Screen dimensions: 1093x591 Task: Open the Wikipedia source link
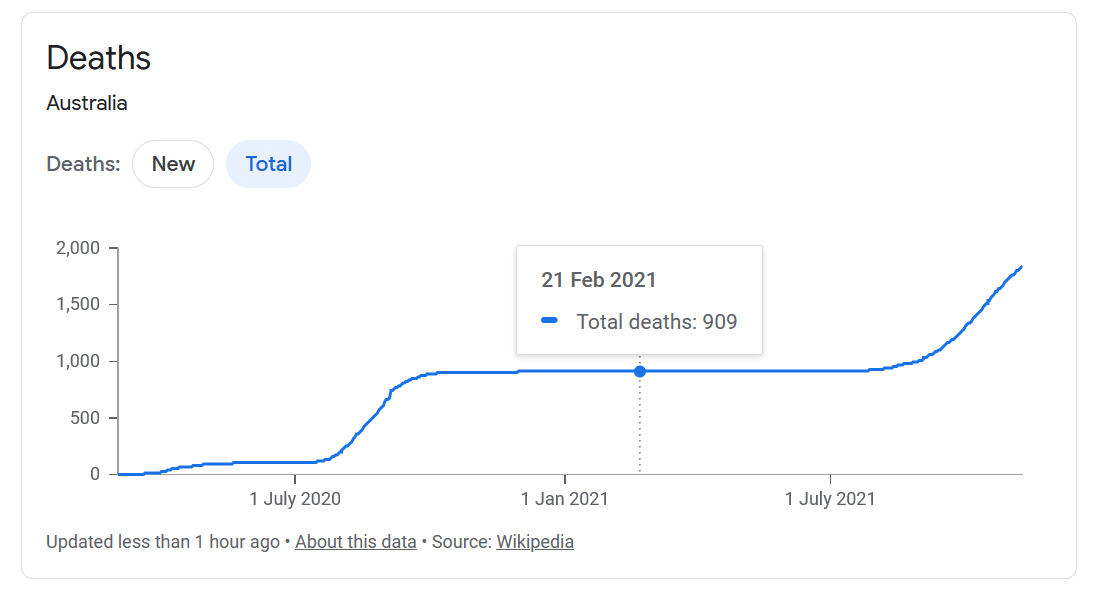(x=535, y=542)
